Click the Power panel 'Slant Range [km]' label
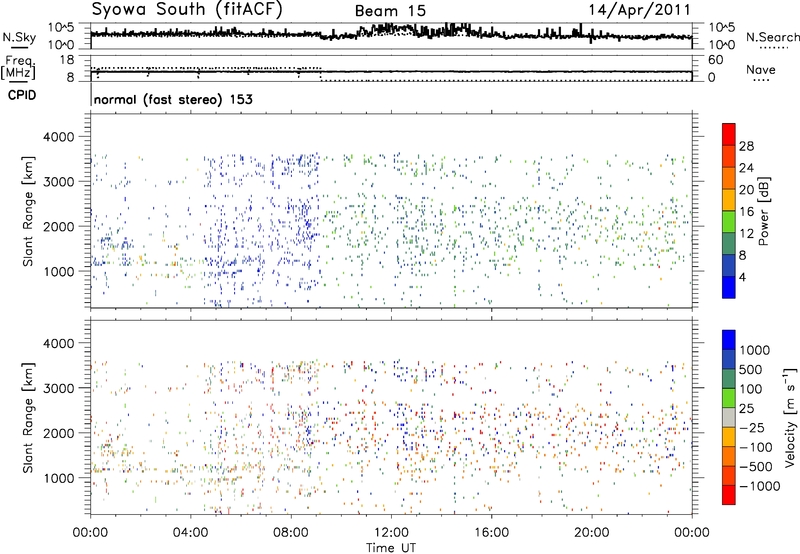 [28, 211]
